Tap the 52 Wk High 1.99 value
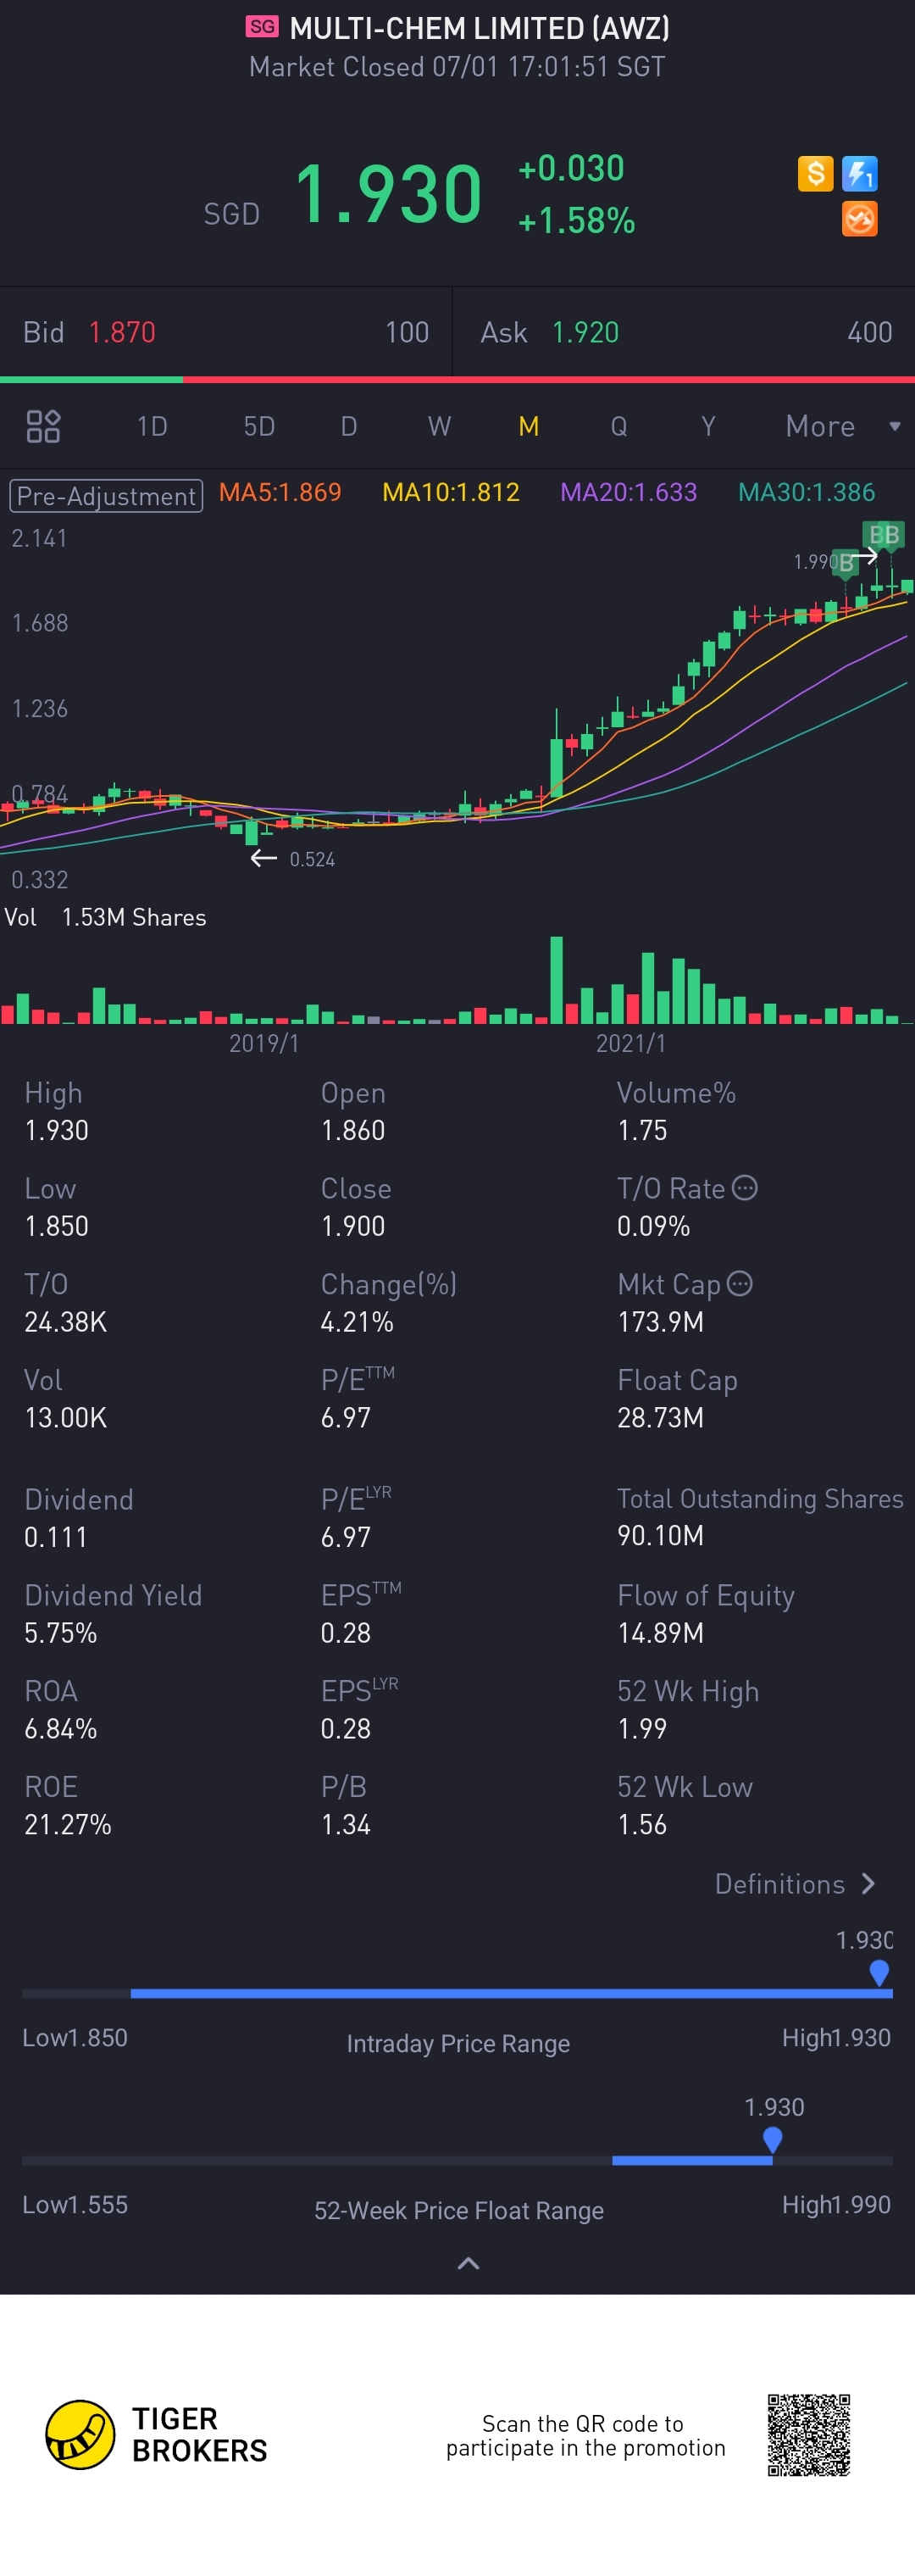Viewport: 915px width, 2576px height. pyautogui.click(x=642, y=1728)
